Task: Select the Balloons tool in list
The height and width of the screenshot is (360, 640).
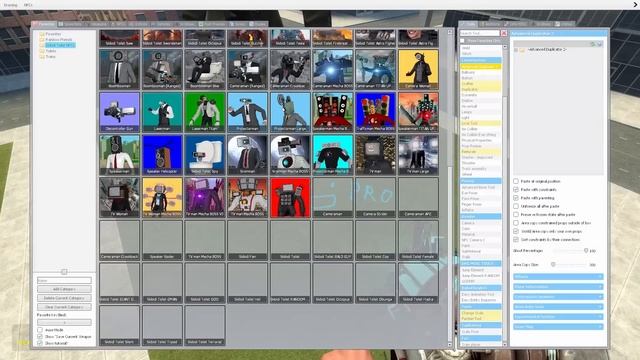Action: pos(480,72)
